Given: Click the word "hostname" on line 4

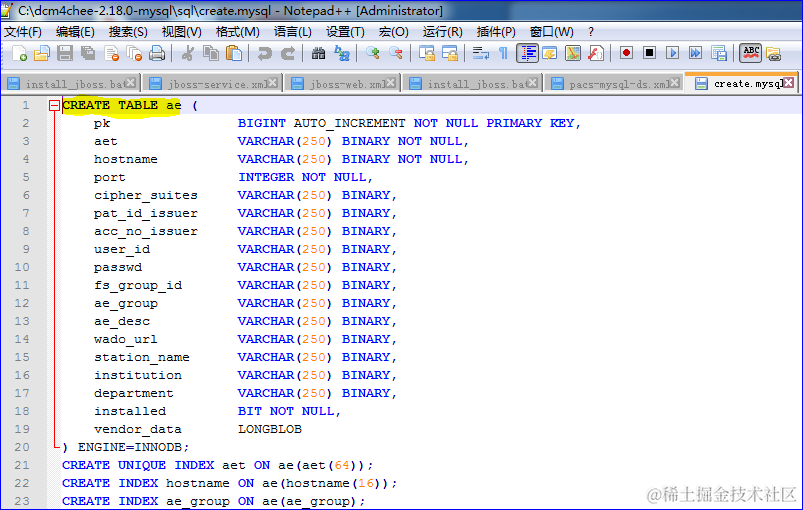Looking at the screenshot, I should 125,159.
